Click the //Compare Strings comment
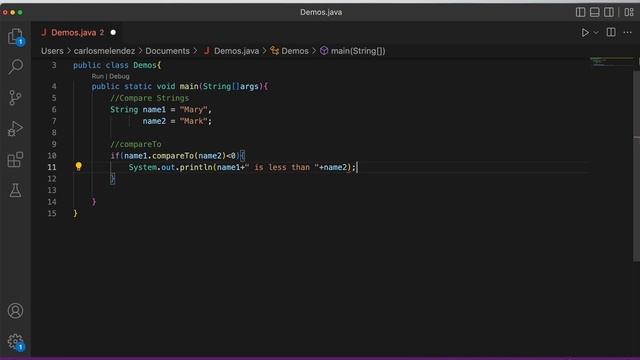The height and width of the screenshot is (360, 640). pos(149,98)
